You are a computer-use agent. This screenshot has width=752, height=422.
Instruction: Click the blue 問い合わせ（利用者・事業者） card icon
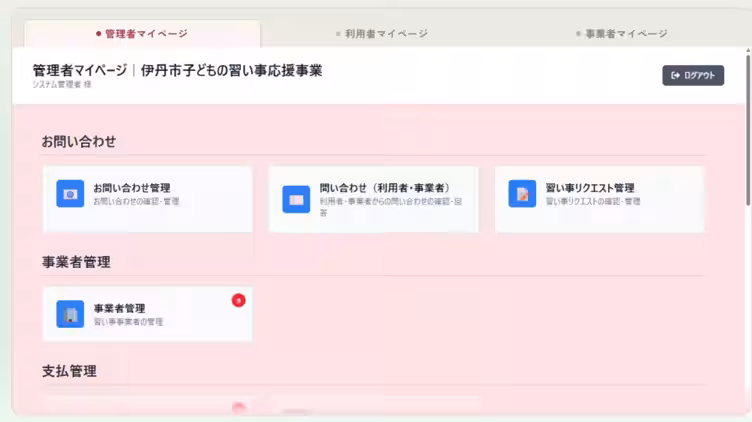[x=296, y=199]
